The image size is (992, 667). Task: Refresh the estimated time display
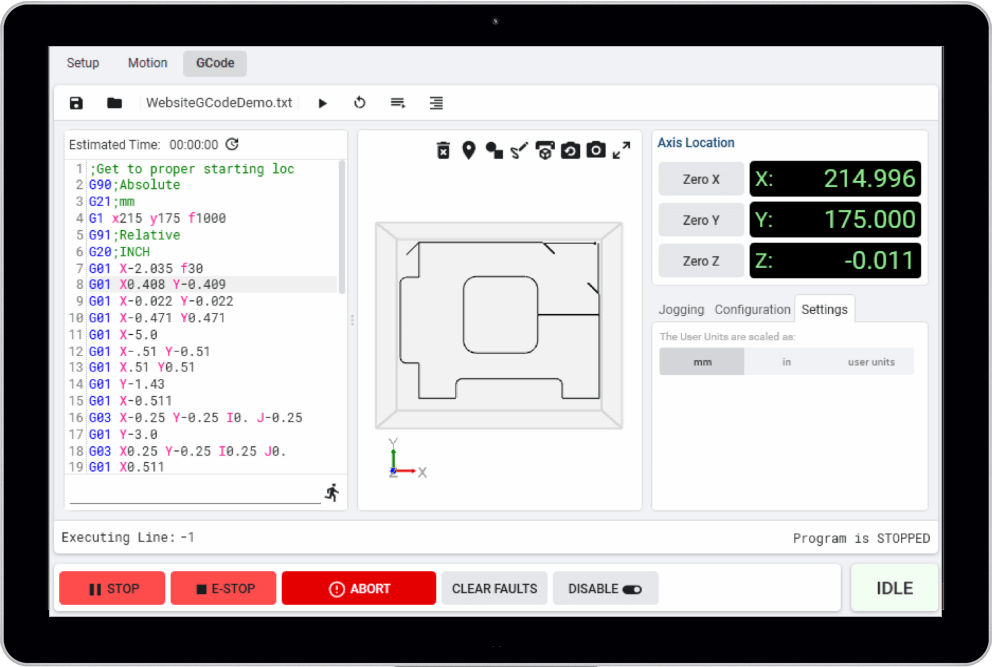coord(232,144)
